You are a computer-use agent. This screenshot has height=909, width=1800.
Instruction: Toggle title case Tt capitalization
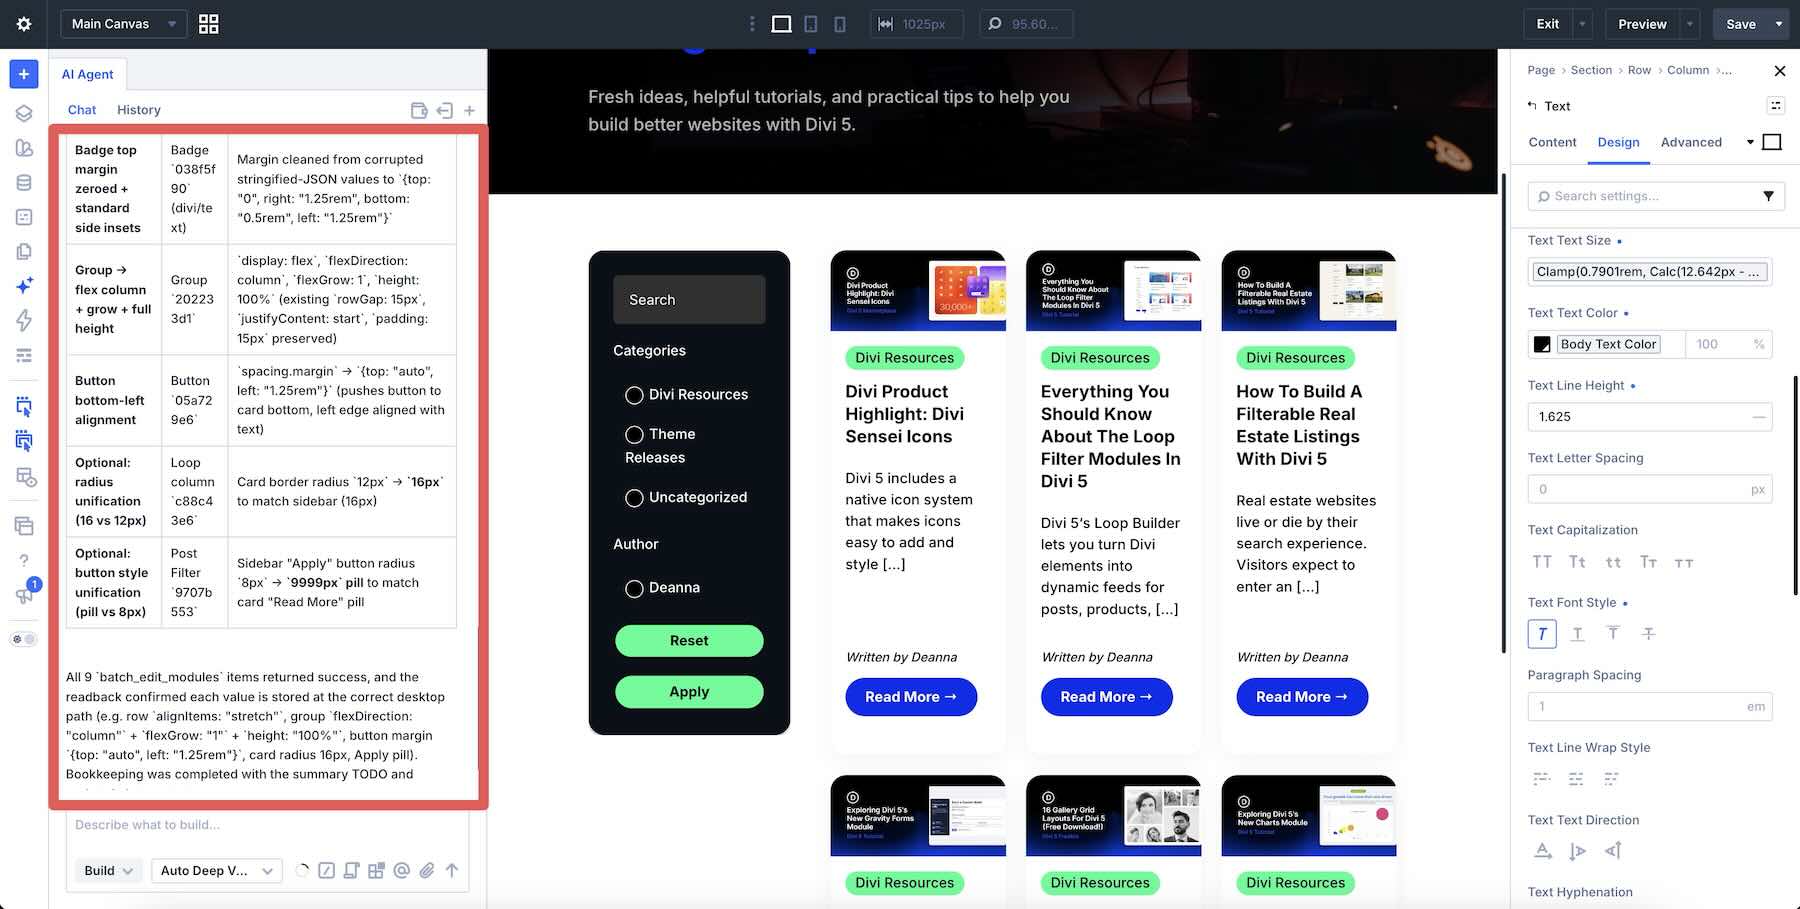1577,562
